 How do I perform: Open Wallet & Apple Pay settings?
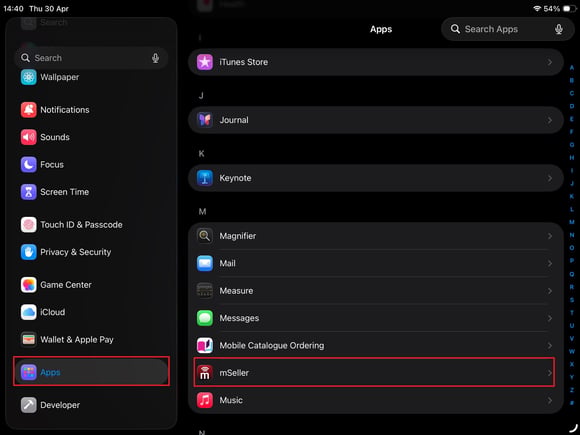[91, 340]
